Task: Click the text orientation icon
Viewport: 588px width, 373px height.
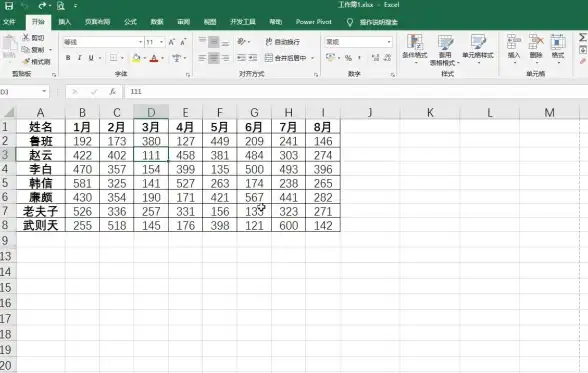Action: [x=242, y=41]
